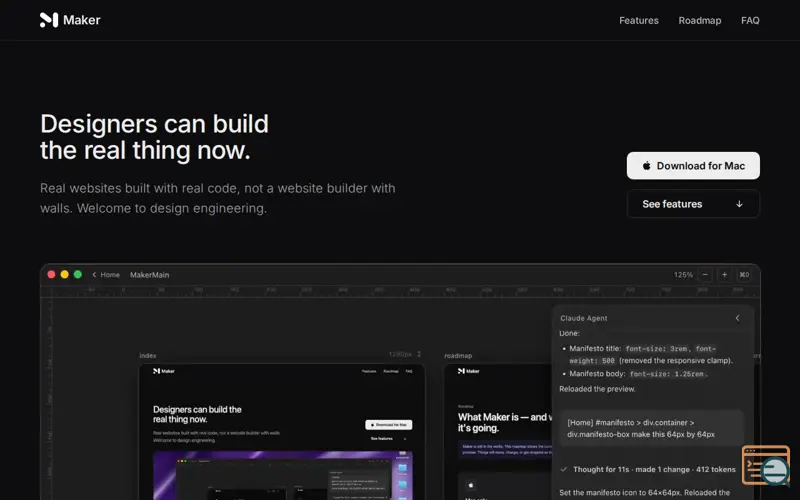Click FAQ link inside index frame preview
The width and height of the screenshot is (800, 500).
[409, 371]
